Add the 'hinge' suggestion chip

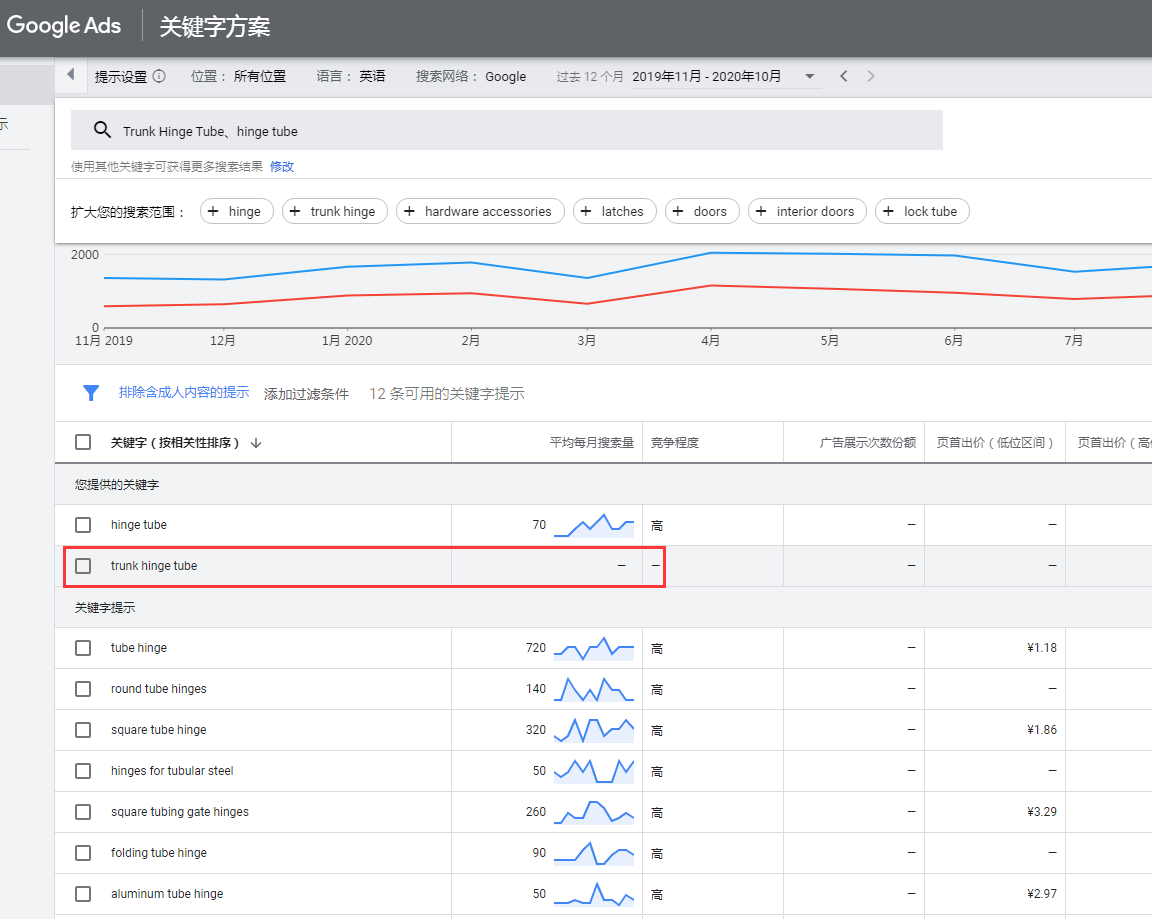[x=237, y=211]
